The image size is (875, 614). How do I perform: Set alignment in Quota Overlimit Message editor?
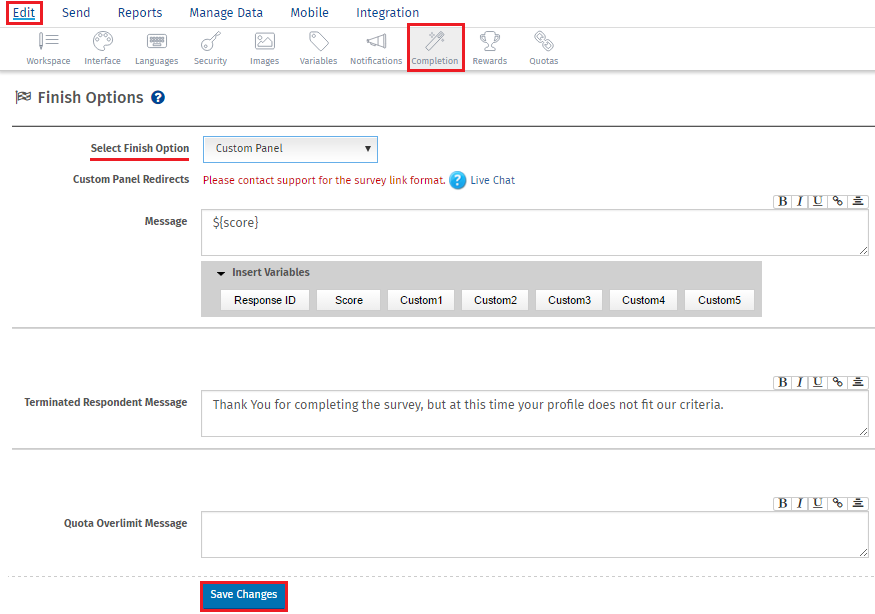pyautogui.click(x=858, y=503)
